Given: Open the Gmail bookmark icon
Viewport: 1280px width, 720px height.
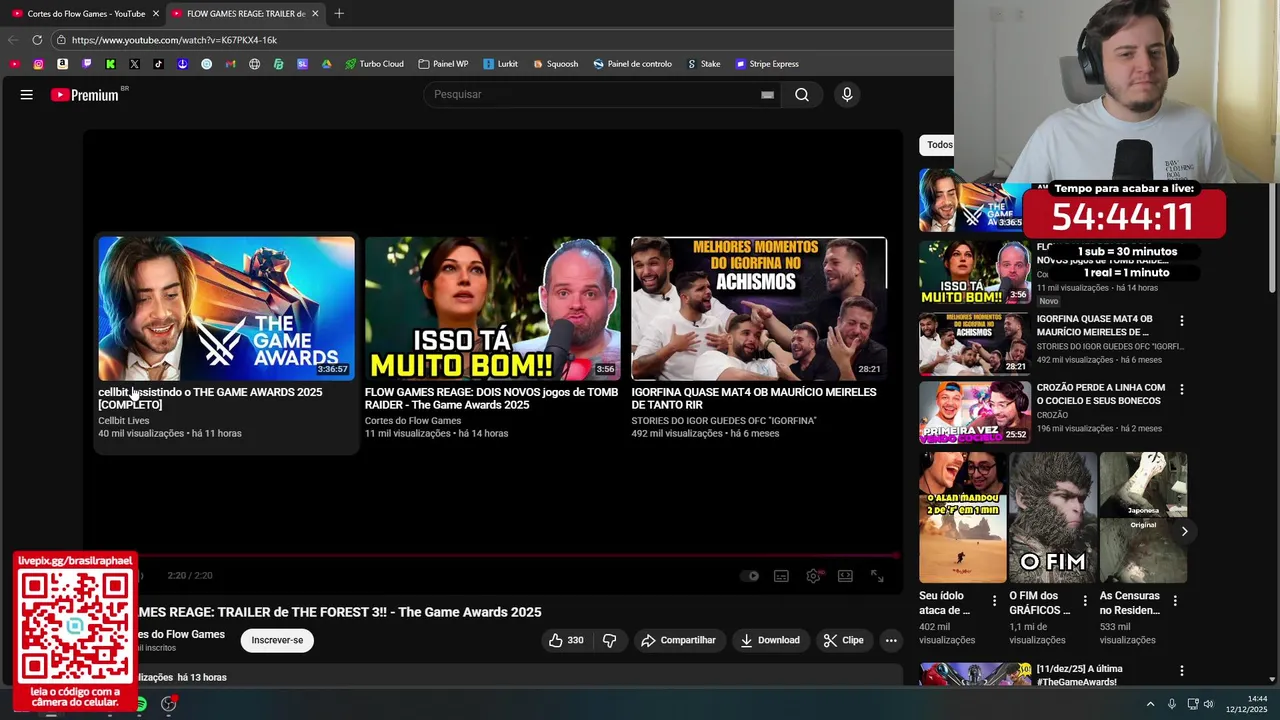Looking at the screenshot, I should click(x=230, y=64).
